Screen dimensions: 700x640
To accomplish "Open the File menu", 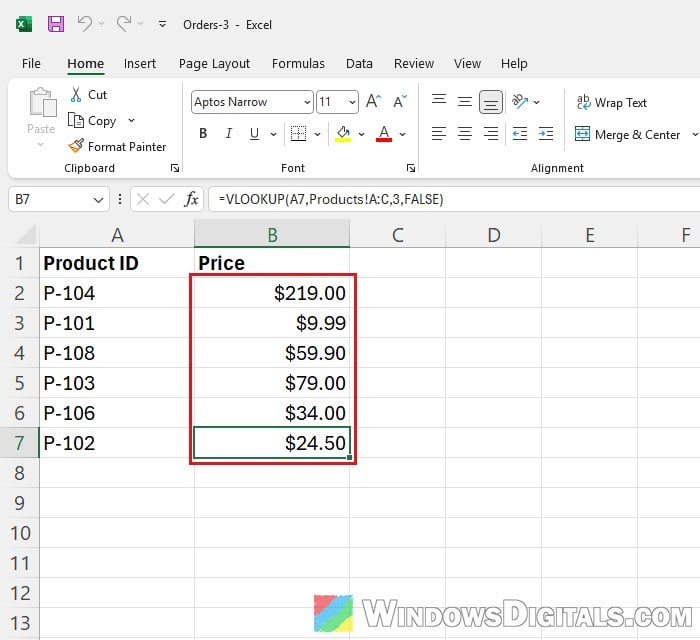I will (x=31, y=64).
